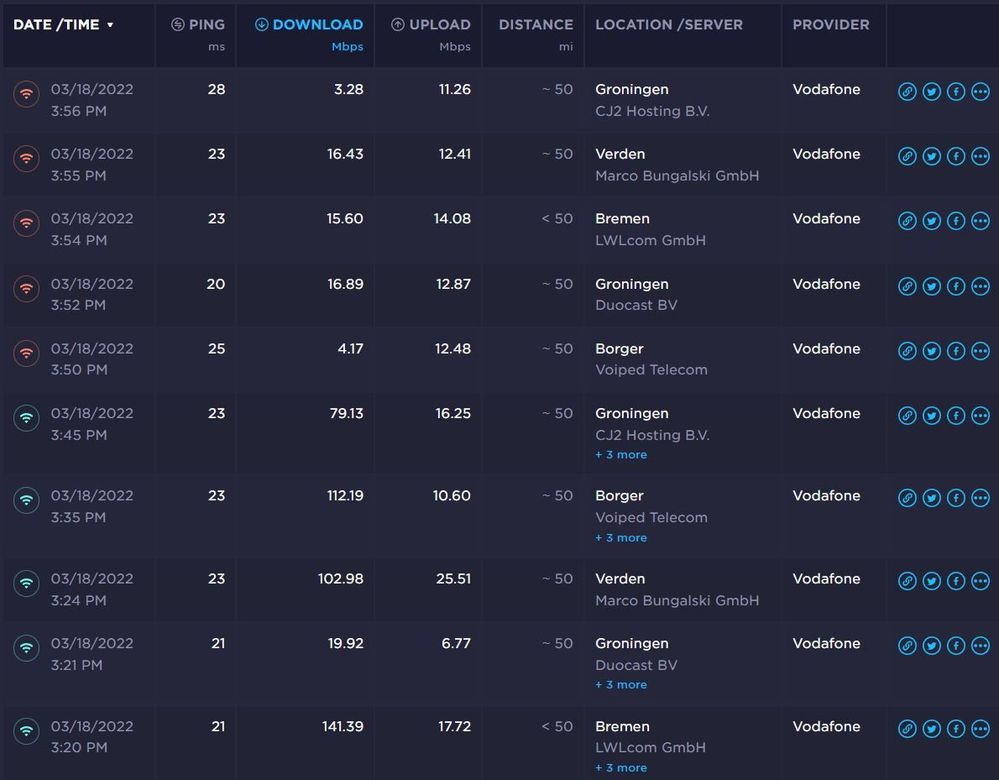Select download value 141.39

click(343, 726)
